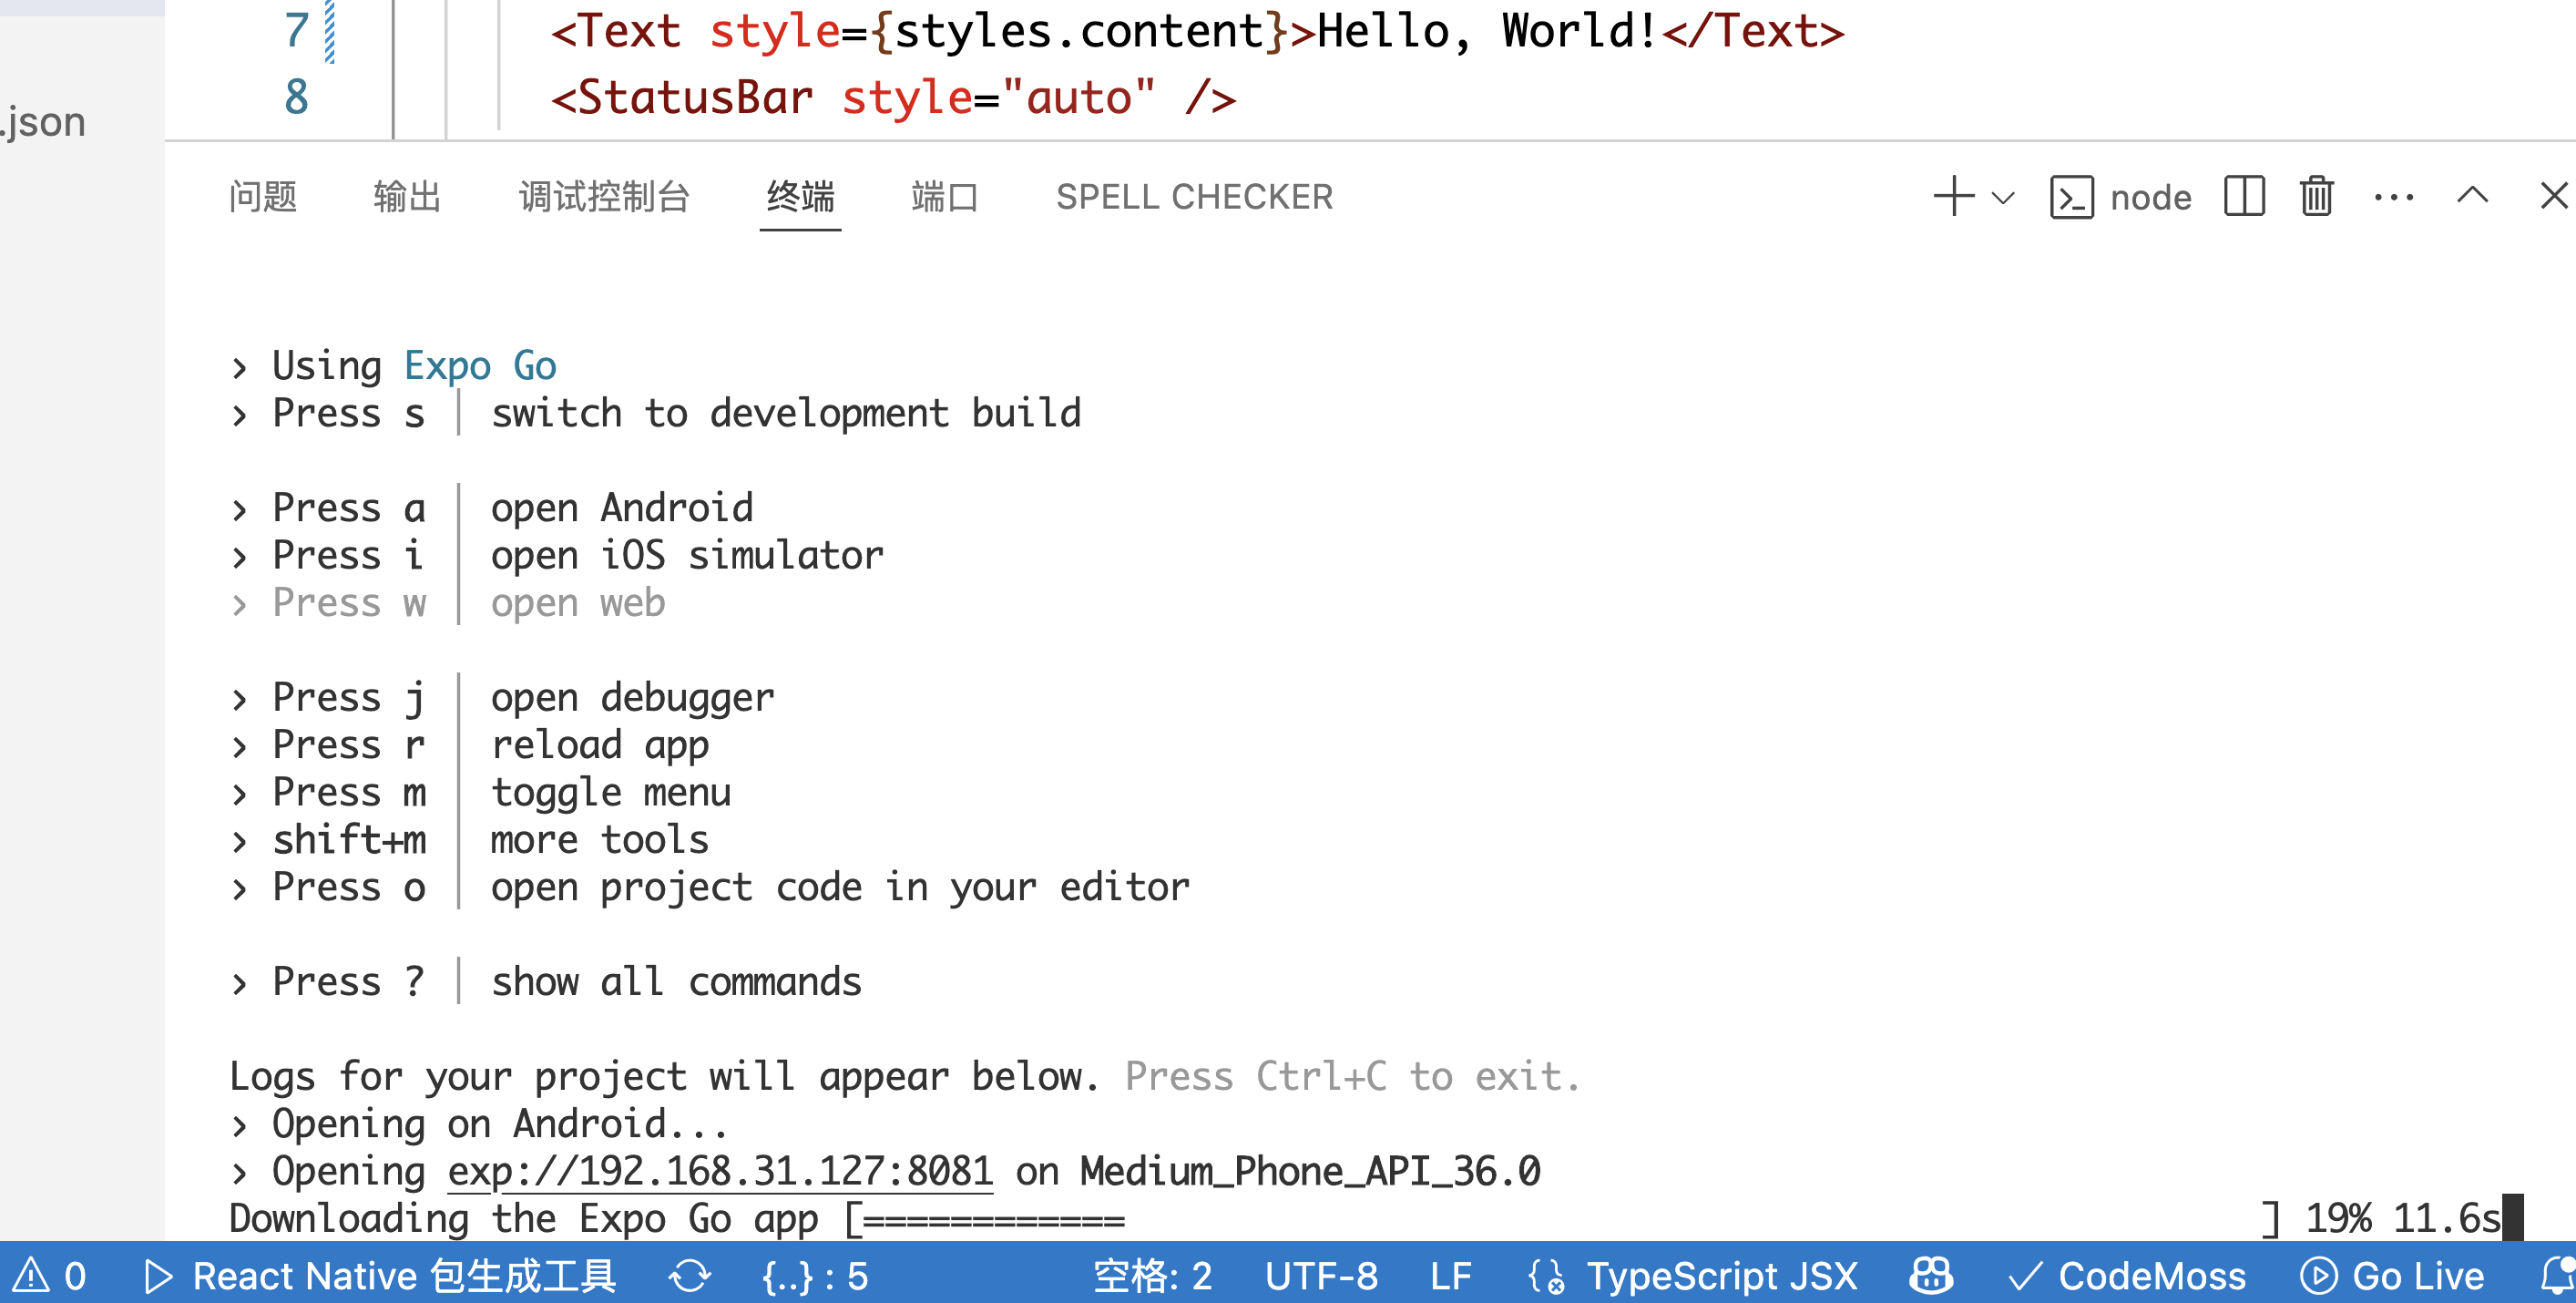Image resolution: width=2576 pixels, height=1303 pixels.
Task: Maximize panel with the up chevron
Action: click(x=2472, y=195)
